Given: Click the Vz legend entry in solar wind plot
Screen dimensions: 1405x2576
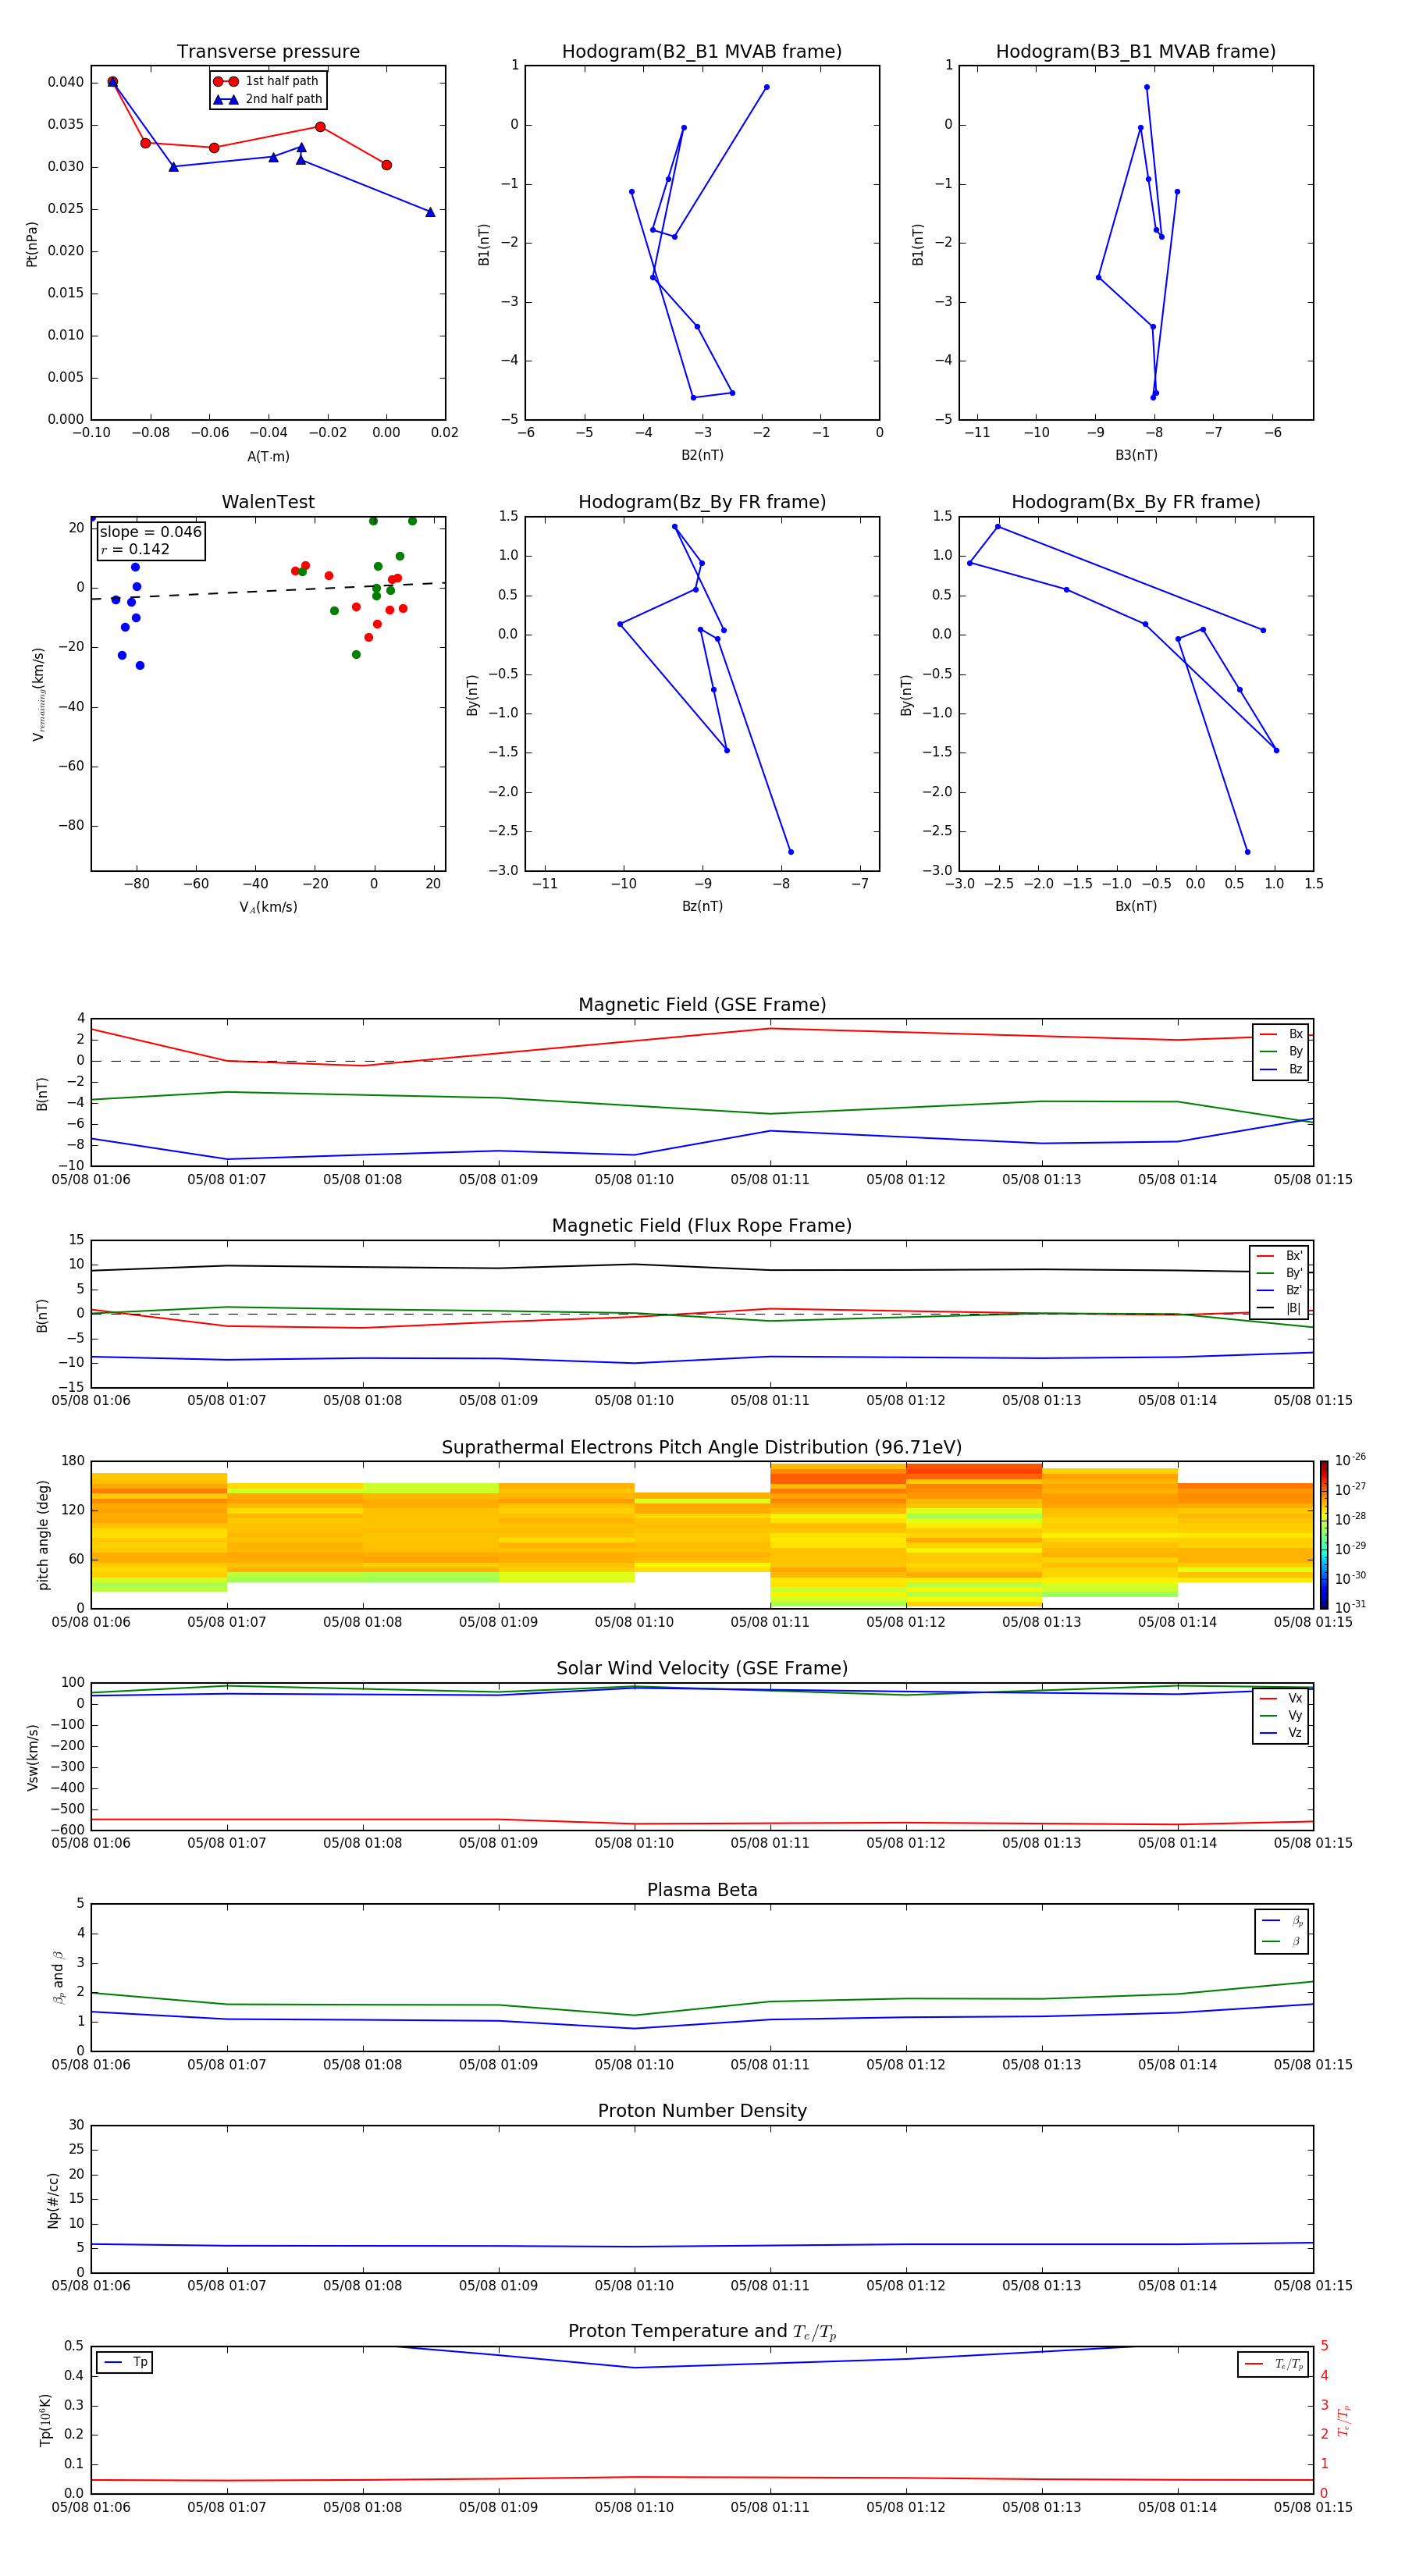Looking at the screenshot, I should point(1281,1733).
